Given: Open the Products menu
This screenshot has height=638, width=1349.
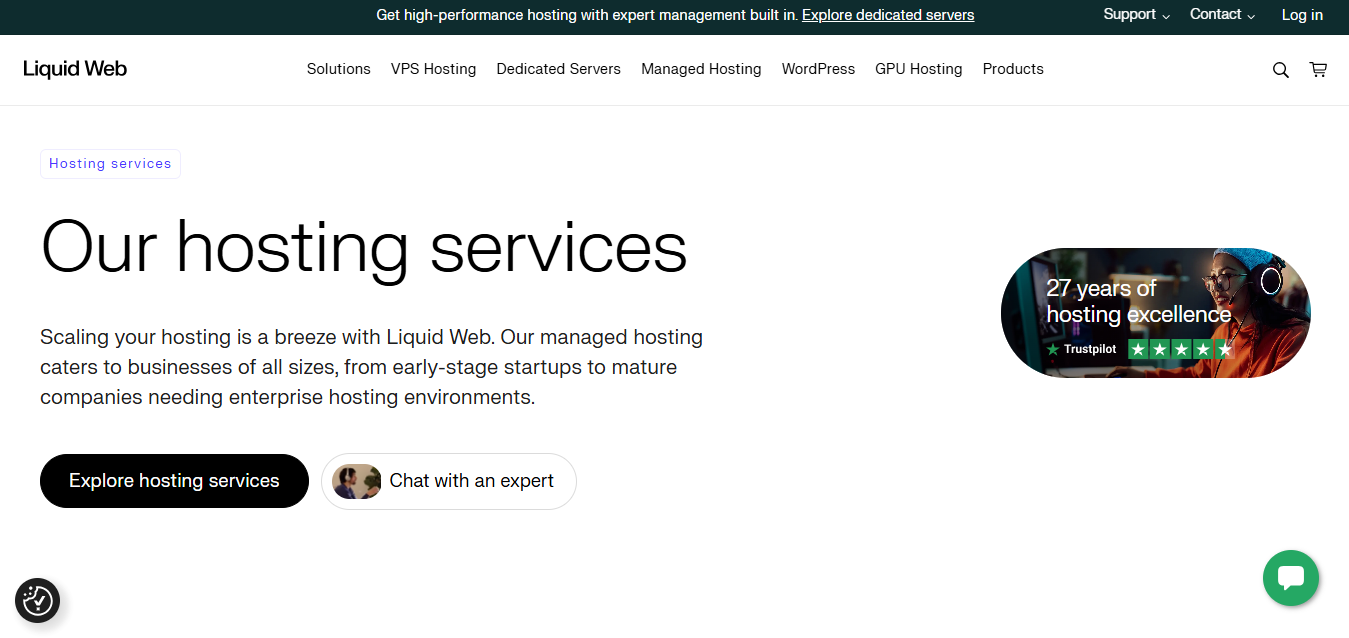Looking at the screenshot, I should 1013,69.
